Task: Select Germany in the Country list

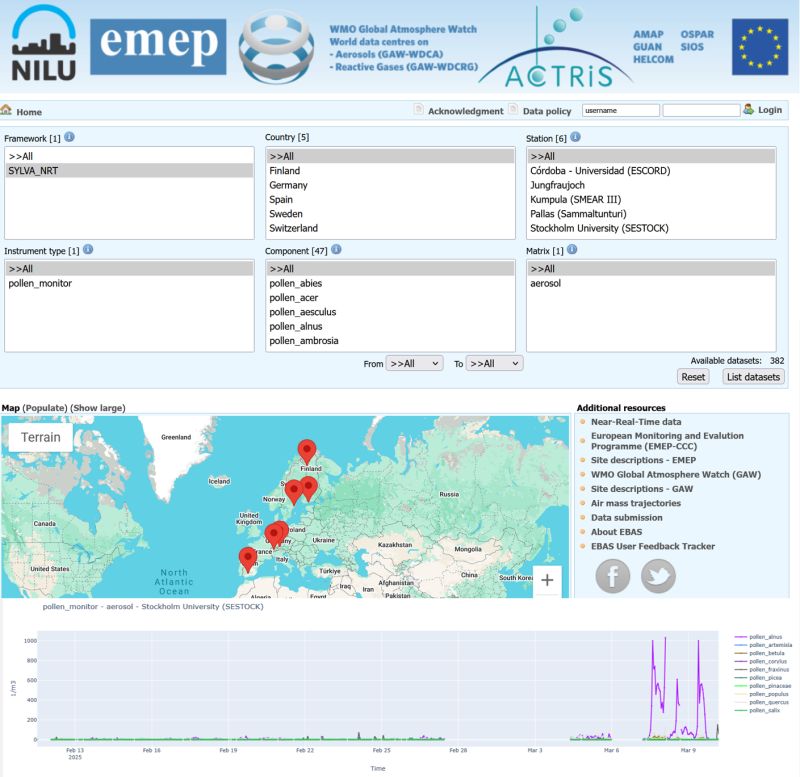Action: click(x=390, y=185)
